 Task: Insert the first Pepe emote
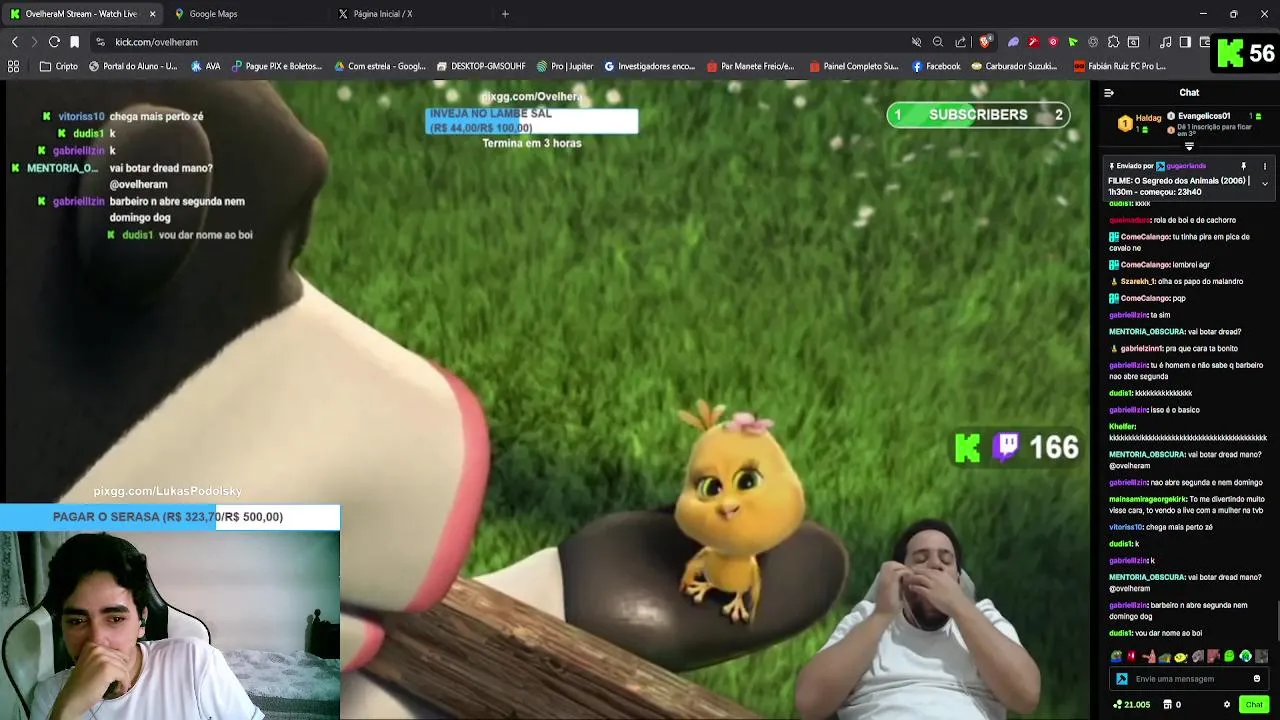tap(1116, 657)
